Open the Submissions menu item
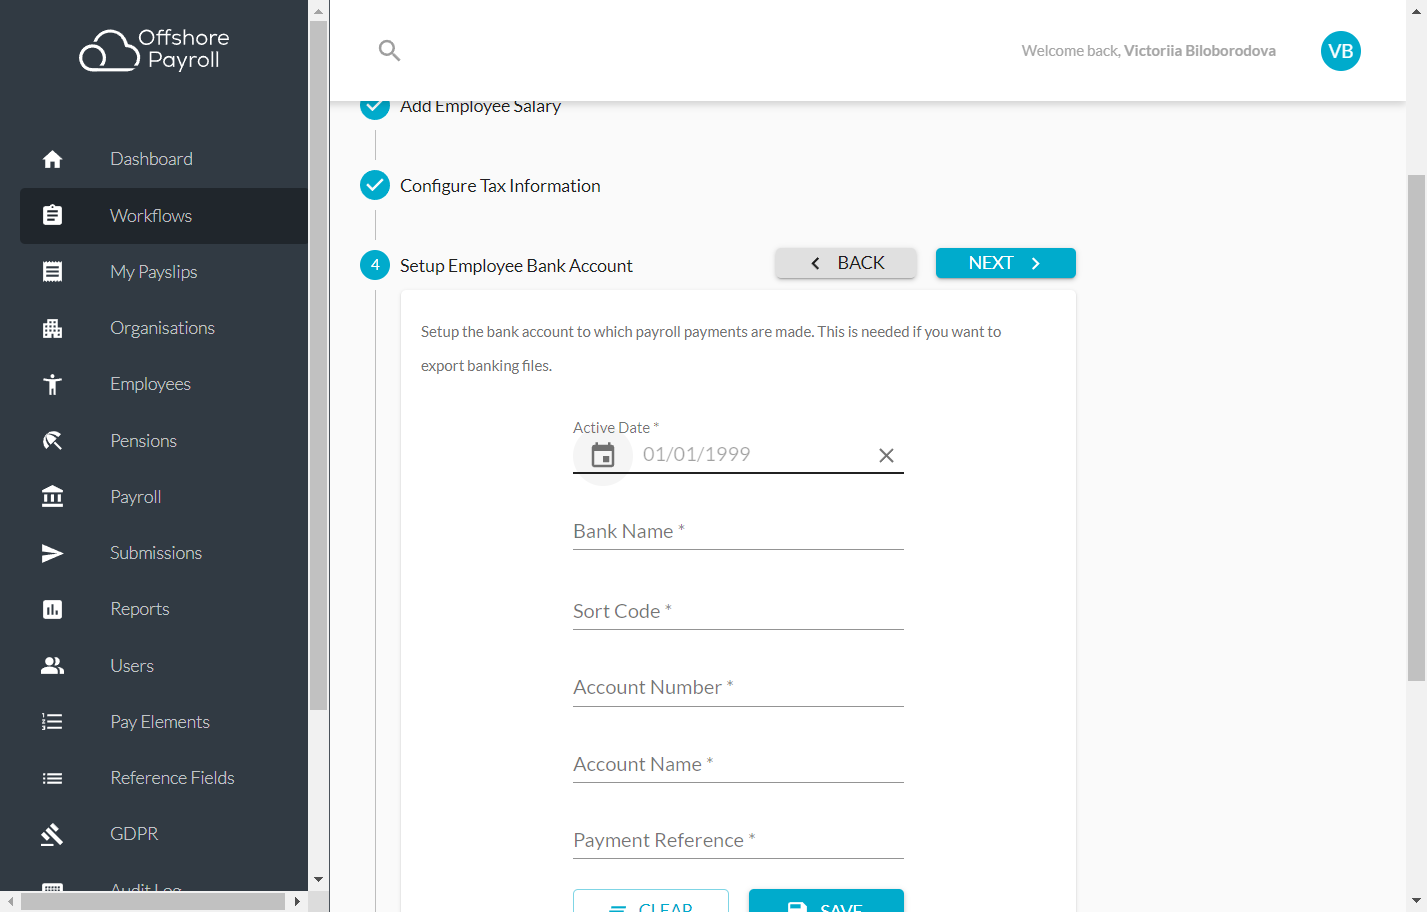The height and width of the screenshot is (912, 1427). (x=164, y=553)
